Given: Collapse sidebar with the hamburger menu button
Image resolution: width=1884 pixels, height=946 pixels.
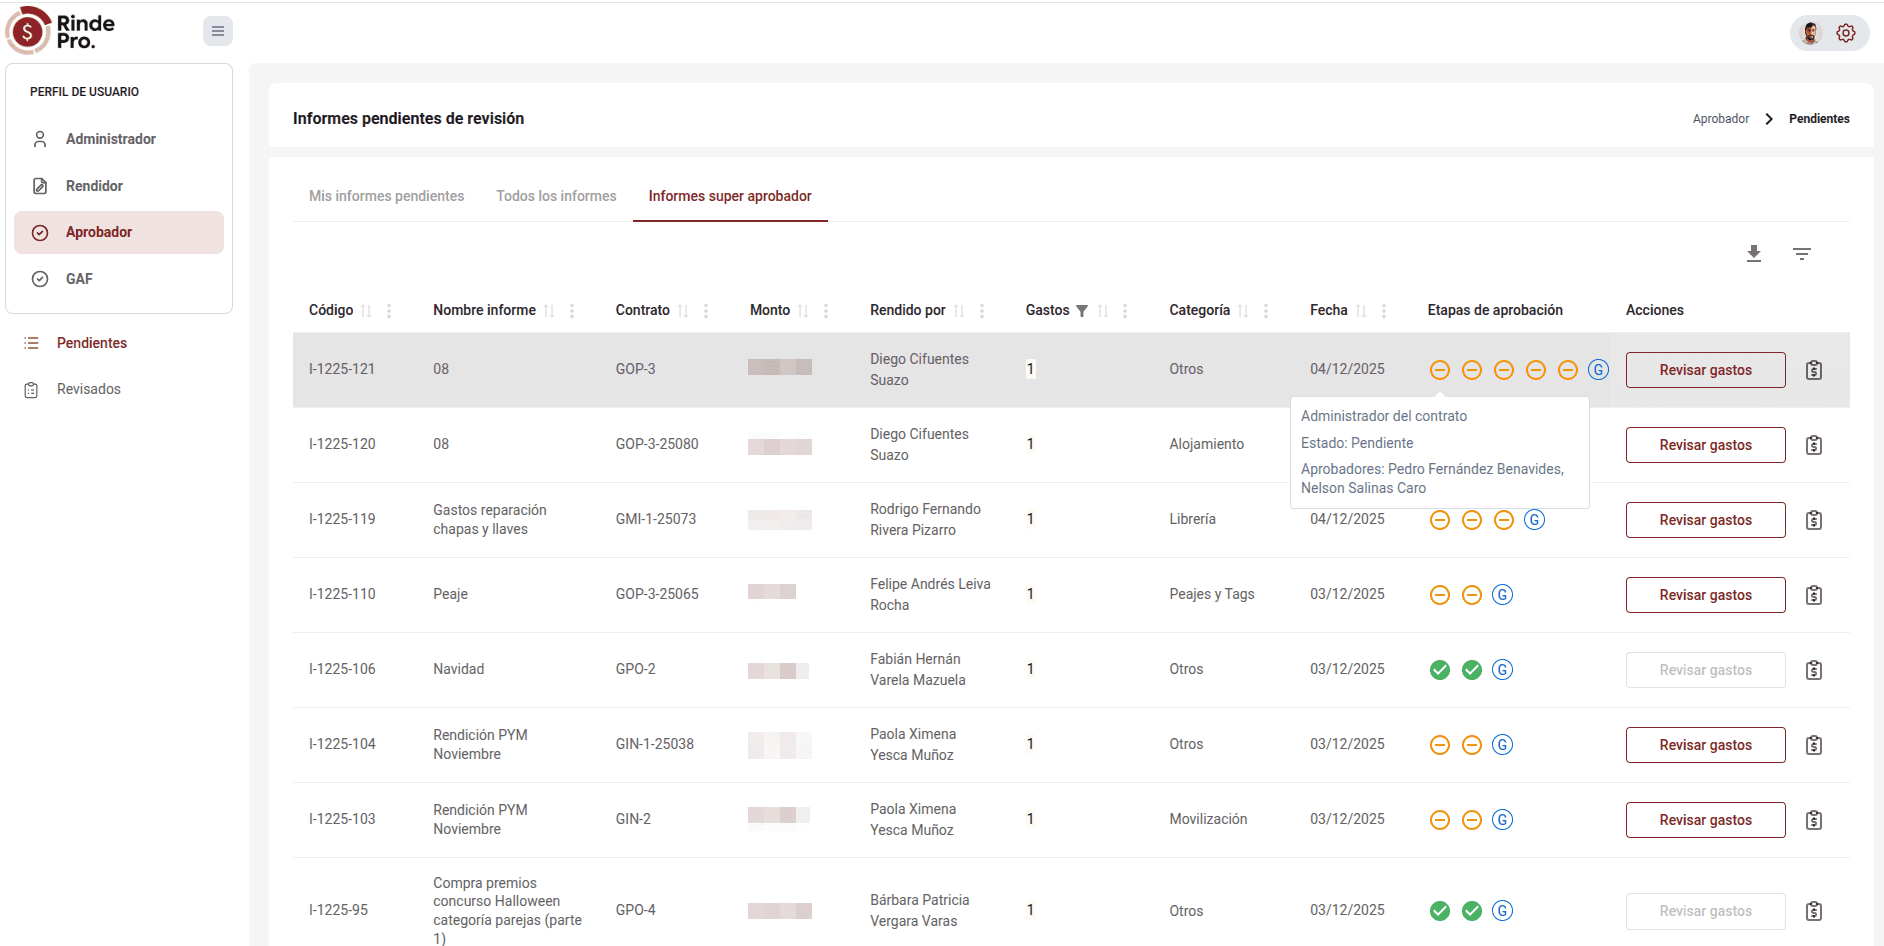Looking at the screenshot, I should (x=217, y=31).
